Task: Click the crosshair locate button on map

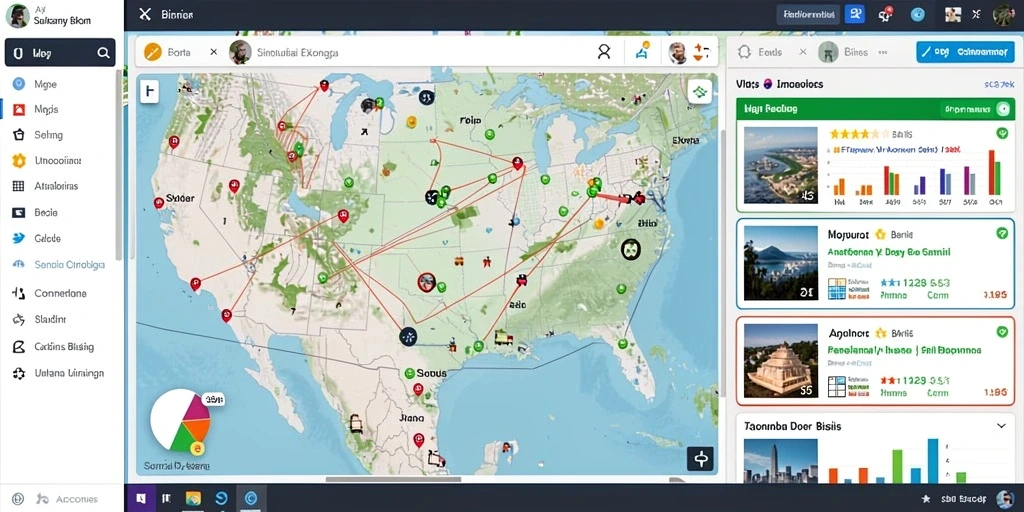Action: click(701, 459)
